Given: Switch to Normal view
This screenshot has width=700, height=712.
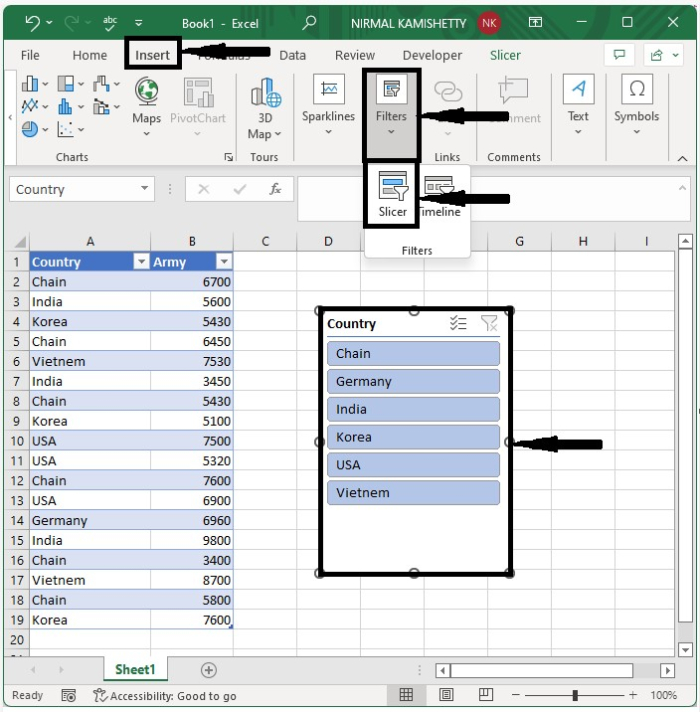Looking at the screenshot, I should coord(406,695).
